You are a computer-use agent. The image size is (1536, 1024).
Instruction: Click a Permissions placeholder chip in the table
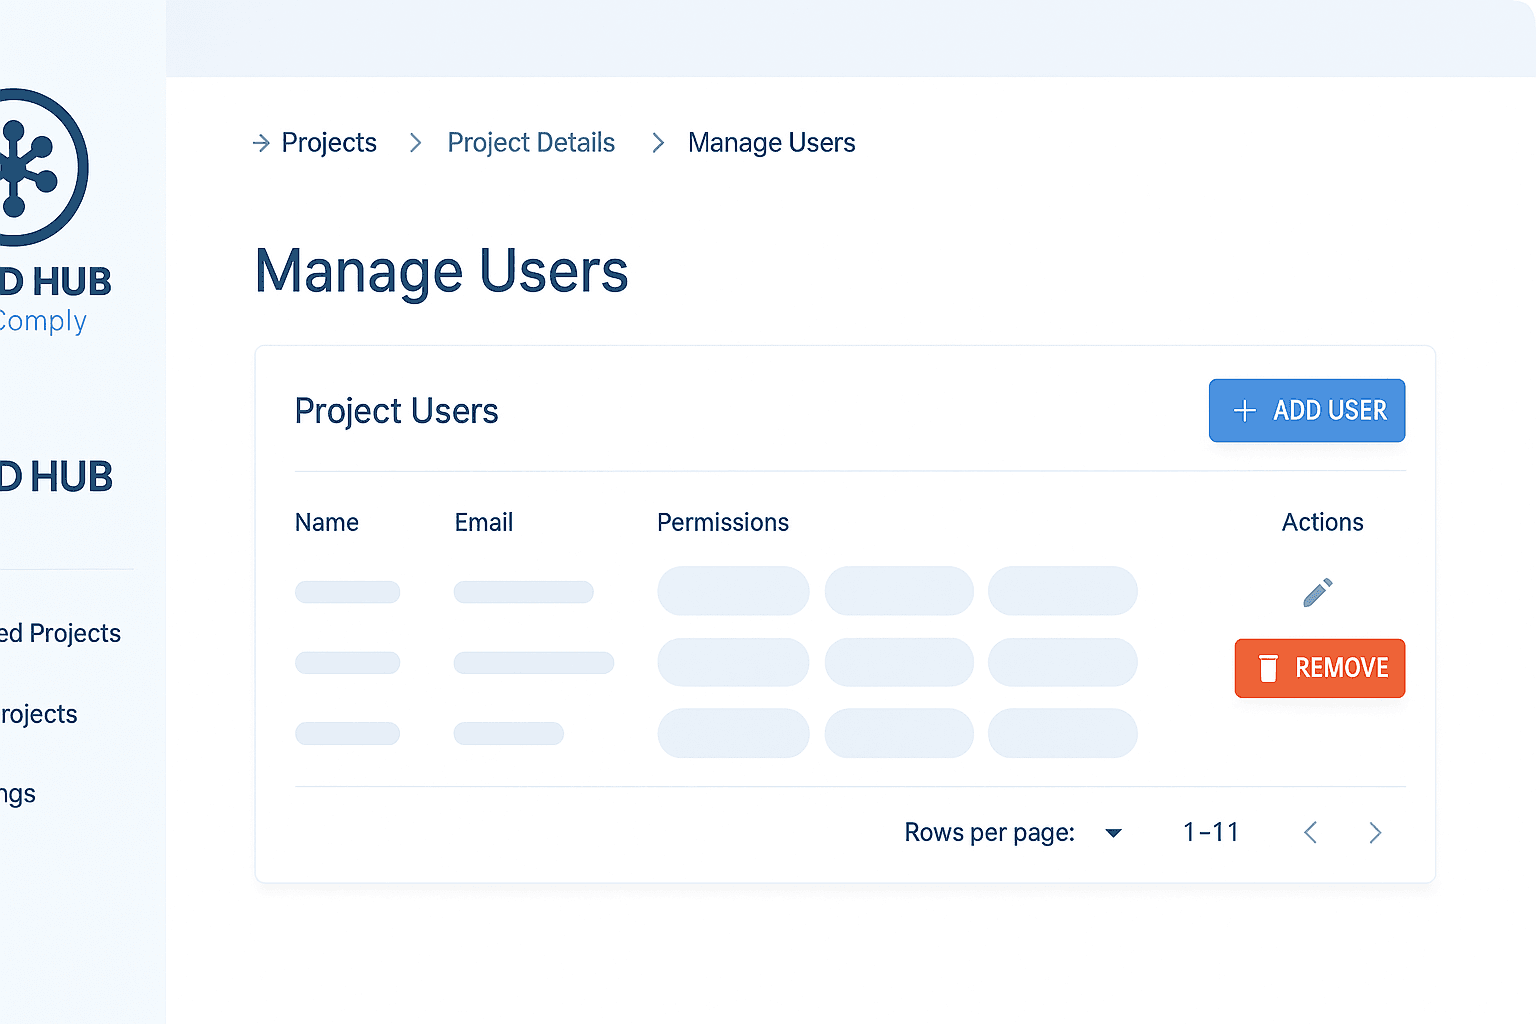pyautogui.click(x=733, y=591)
